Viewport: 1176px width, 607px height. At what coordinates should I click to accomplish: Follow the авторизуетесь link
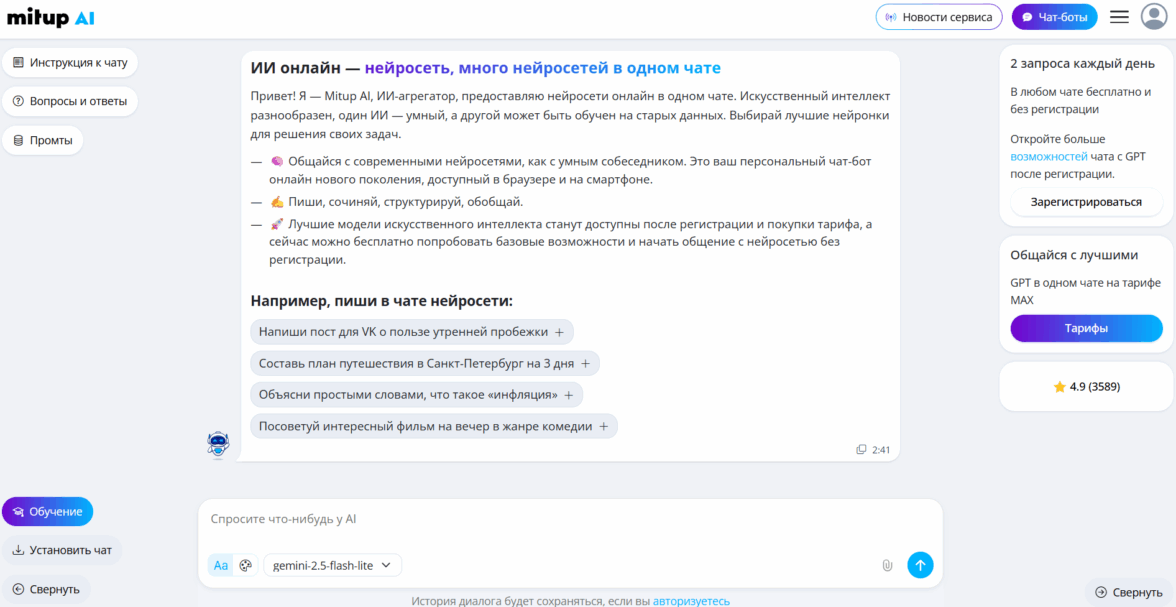click(691, 601)
